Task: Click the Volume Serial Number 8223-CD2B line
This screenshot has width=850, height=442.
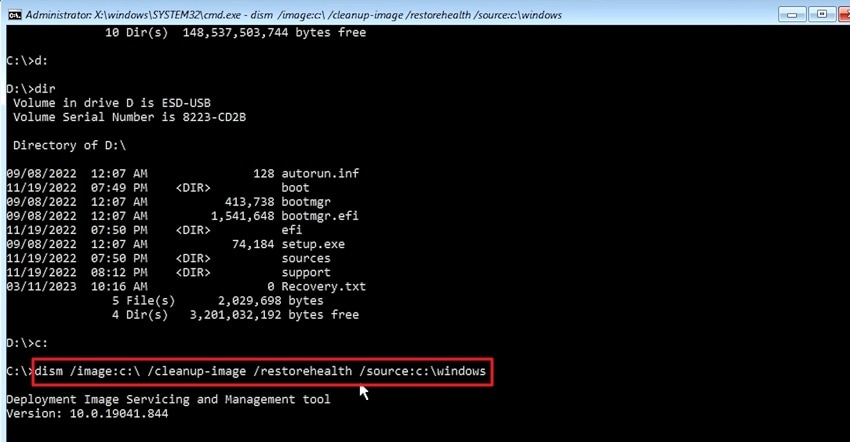Action: pos(130,117)
